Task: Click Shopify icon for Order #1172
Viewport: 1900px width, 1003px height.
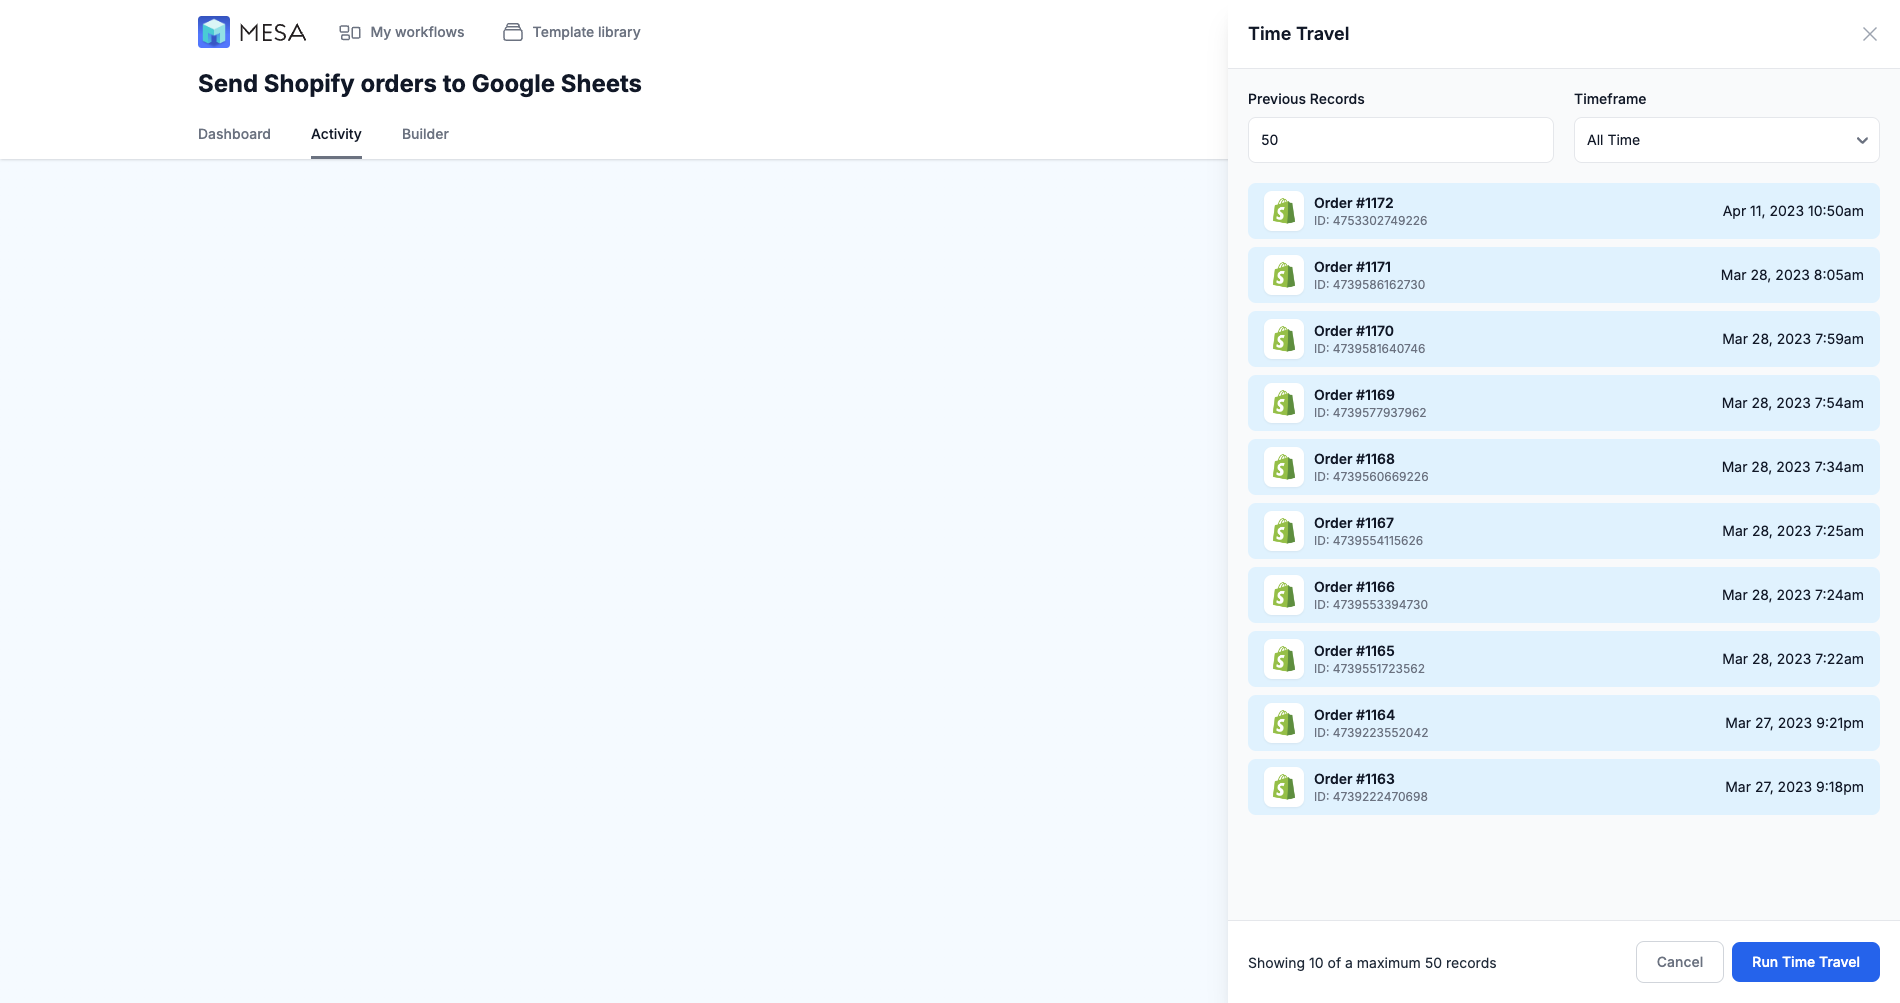Action: click(1284, 211)
